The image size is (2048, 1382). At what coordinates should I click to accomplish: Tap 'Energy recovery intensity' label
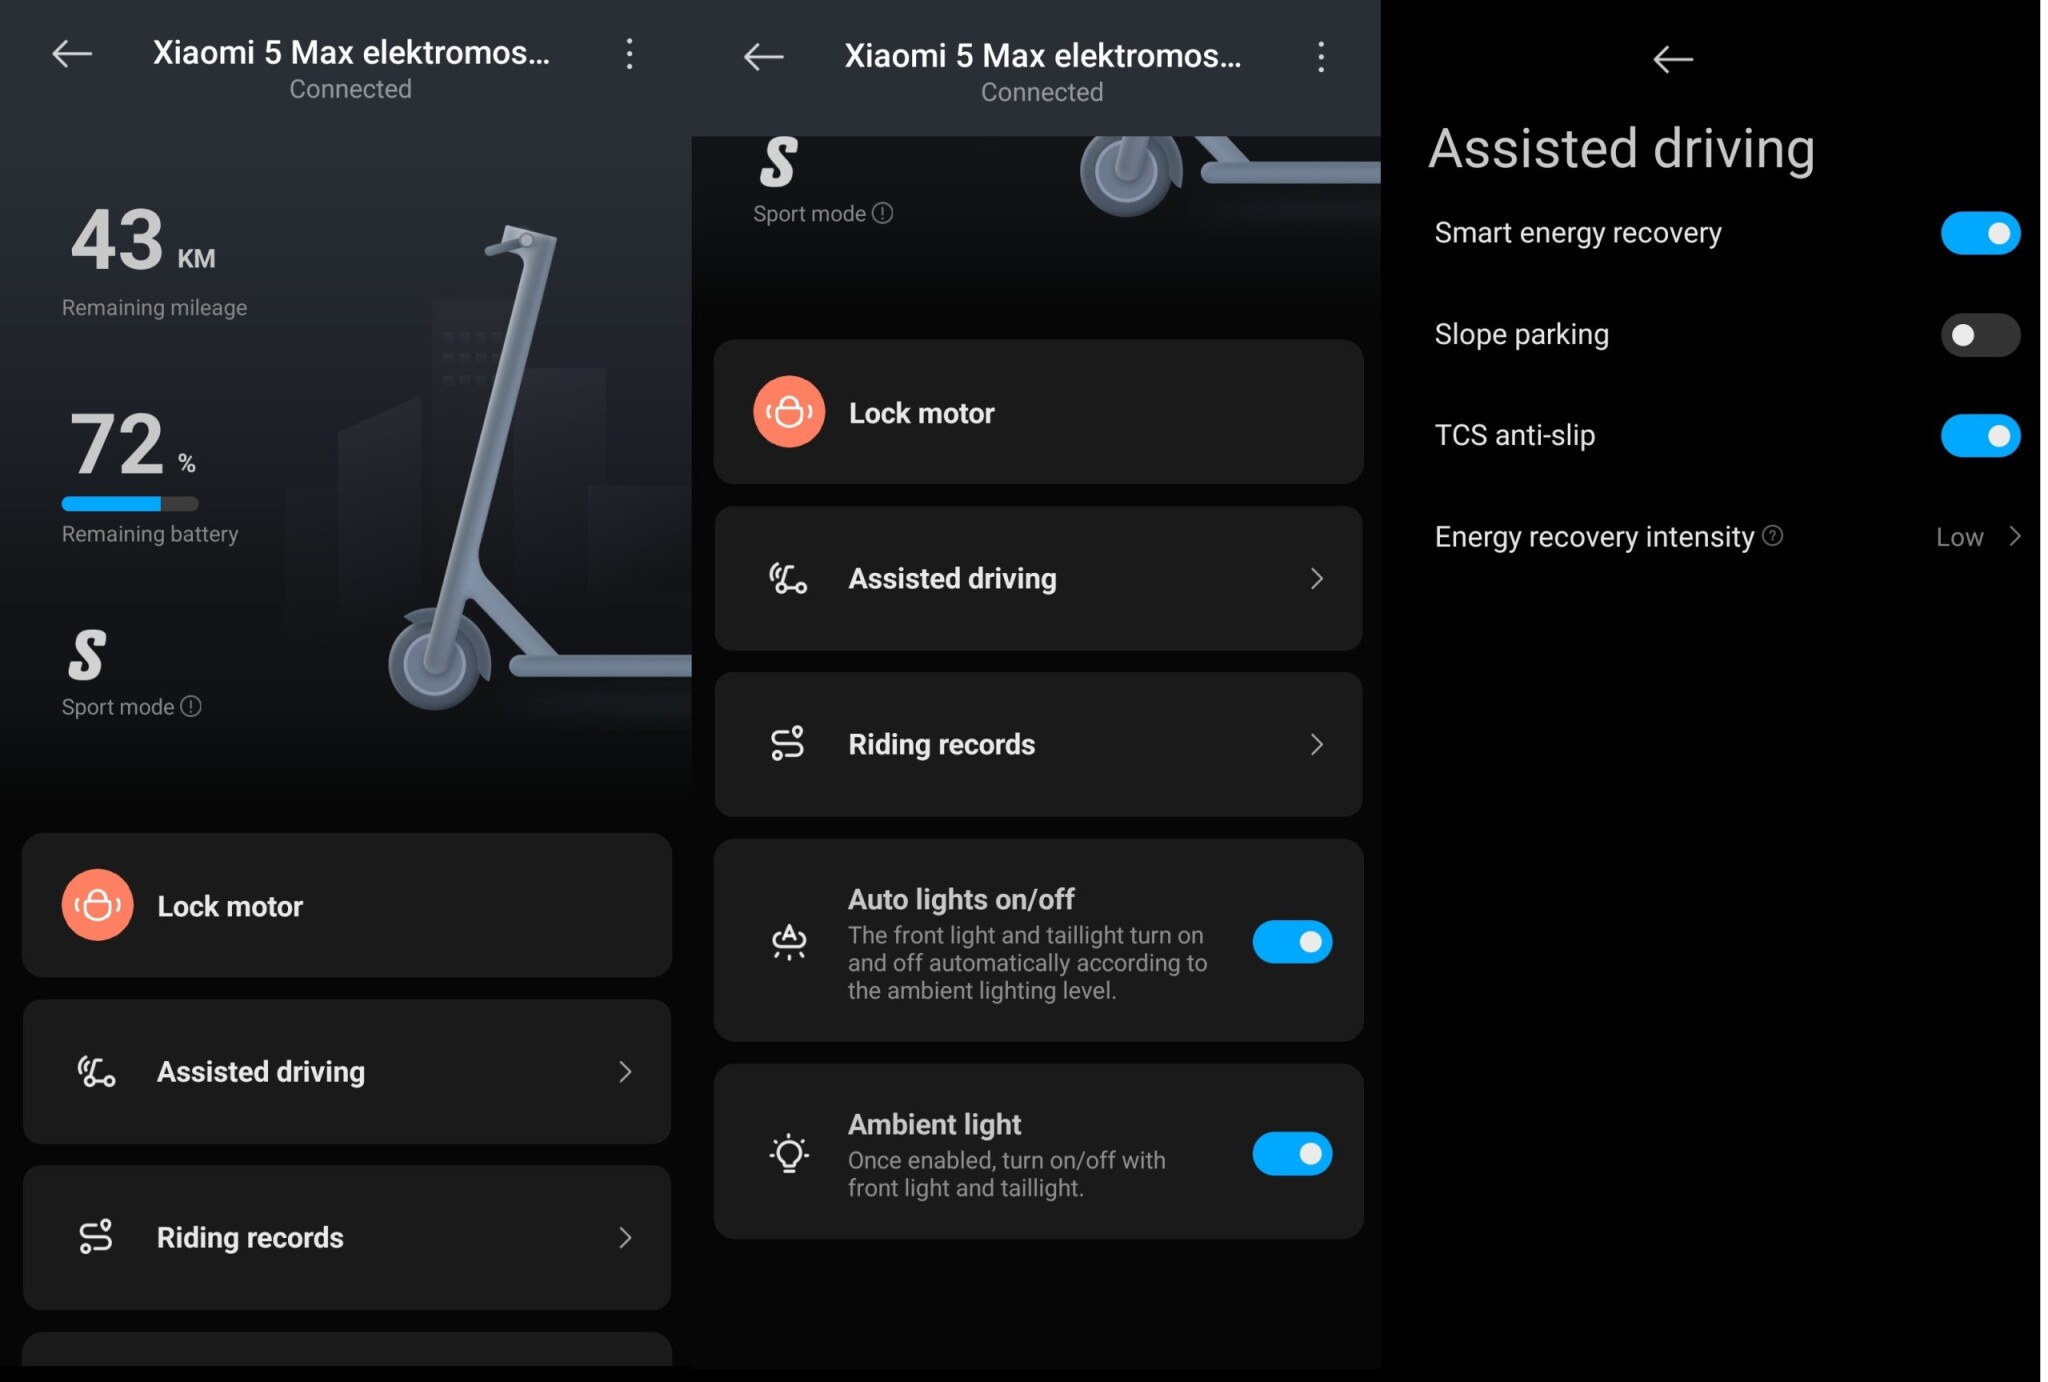(1594, 537)
